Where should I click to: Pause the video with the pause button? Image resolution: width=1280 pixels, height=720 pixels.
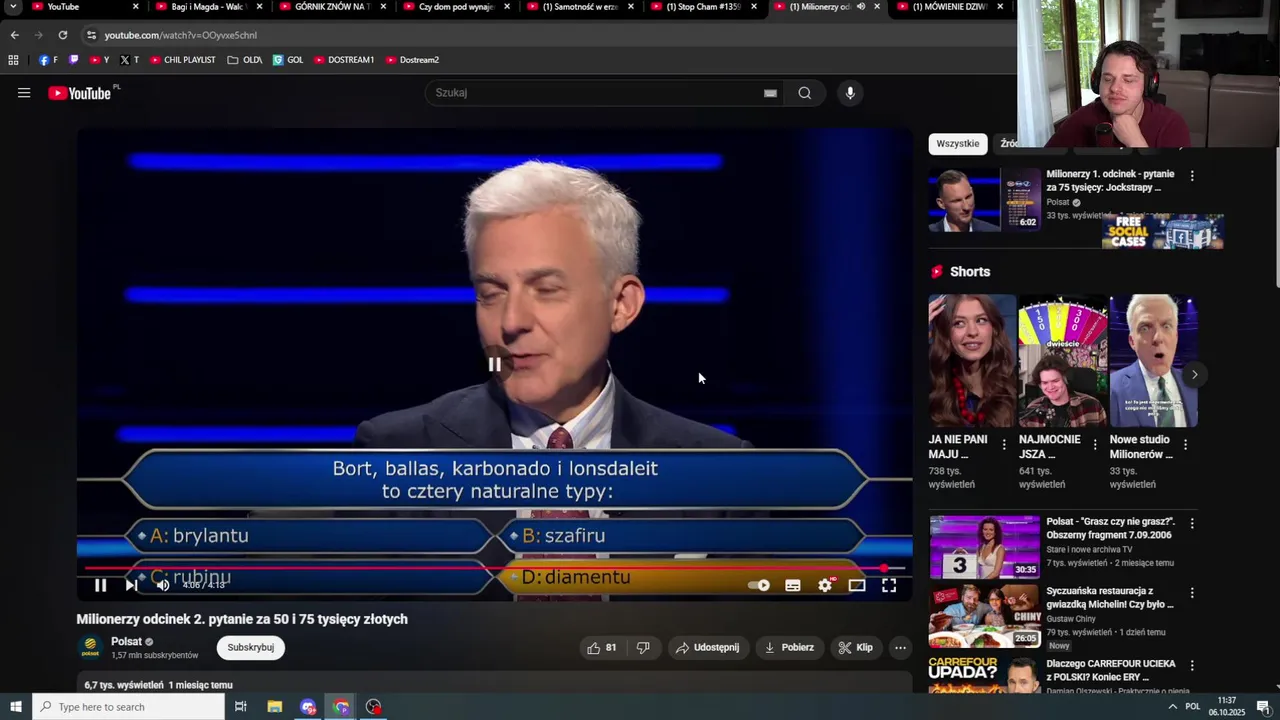coord(100,585)
